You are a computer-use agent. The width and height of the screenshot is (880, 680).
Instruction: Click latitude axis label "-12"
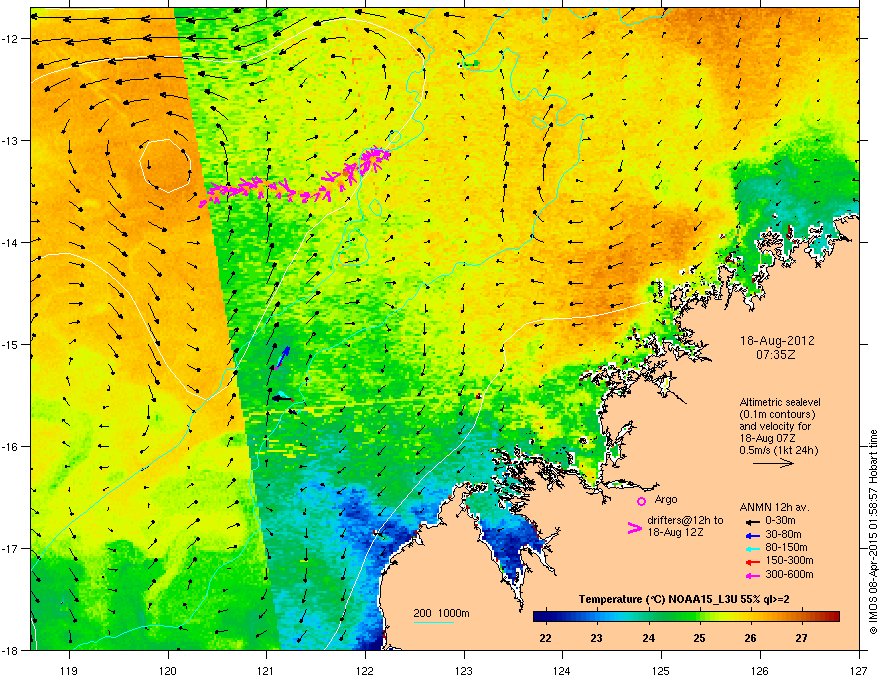[x=11, y=38]
